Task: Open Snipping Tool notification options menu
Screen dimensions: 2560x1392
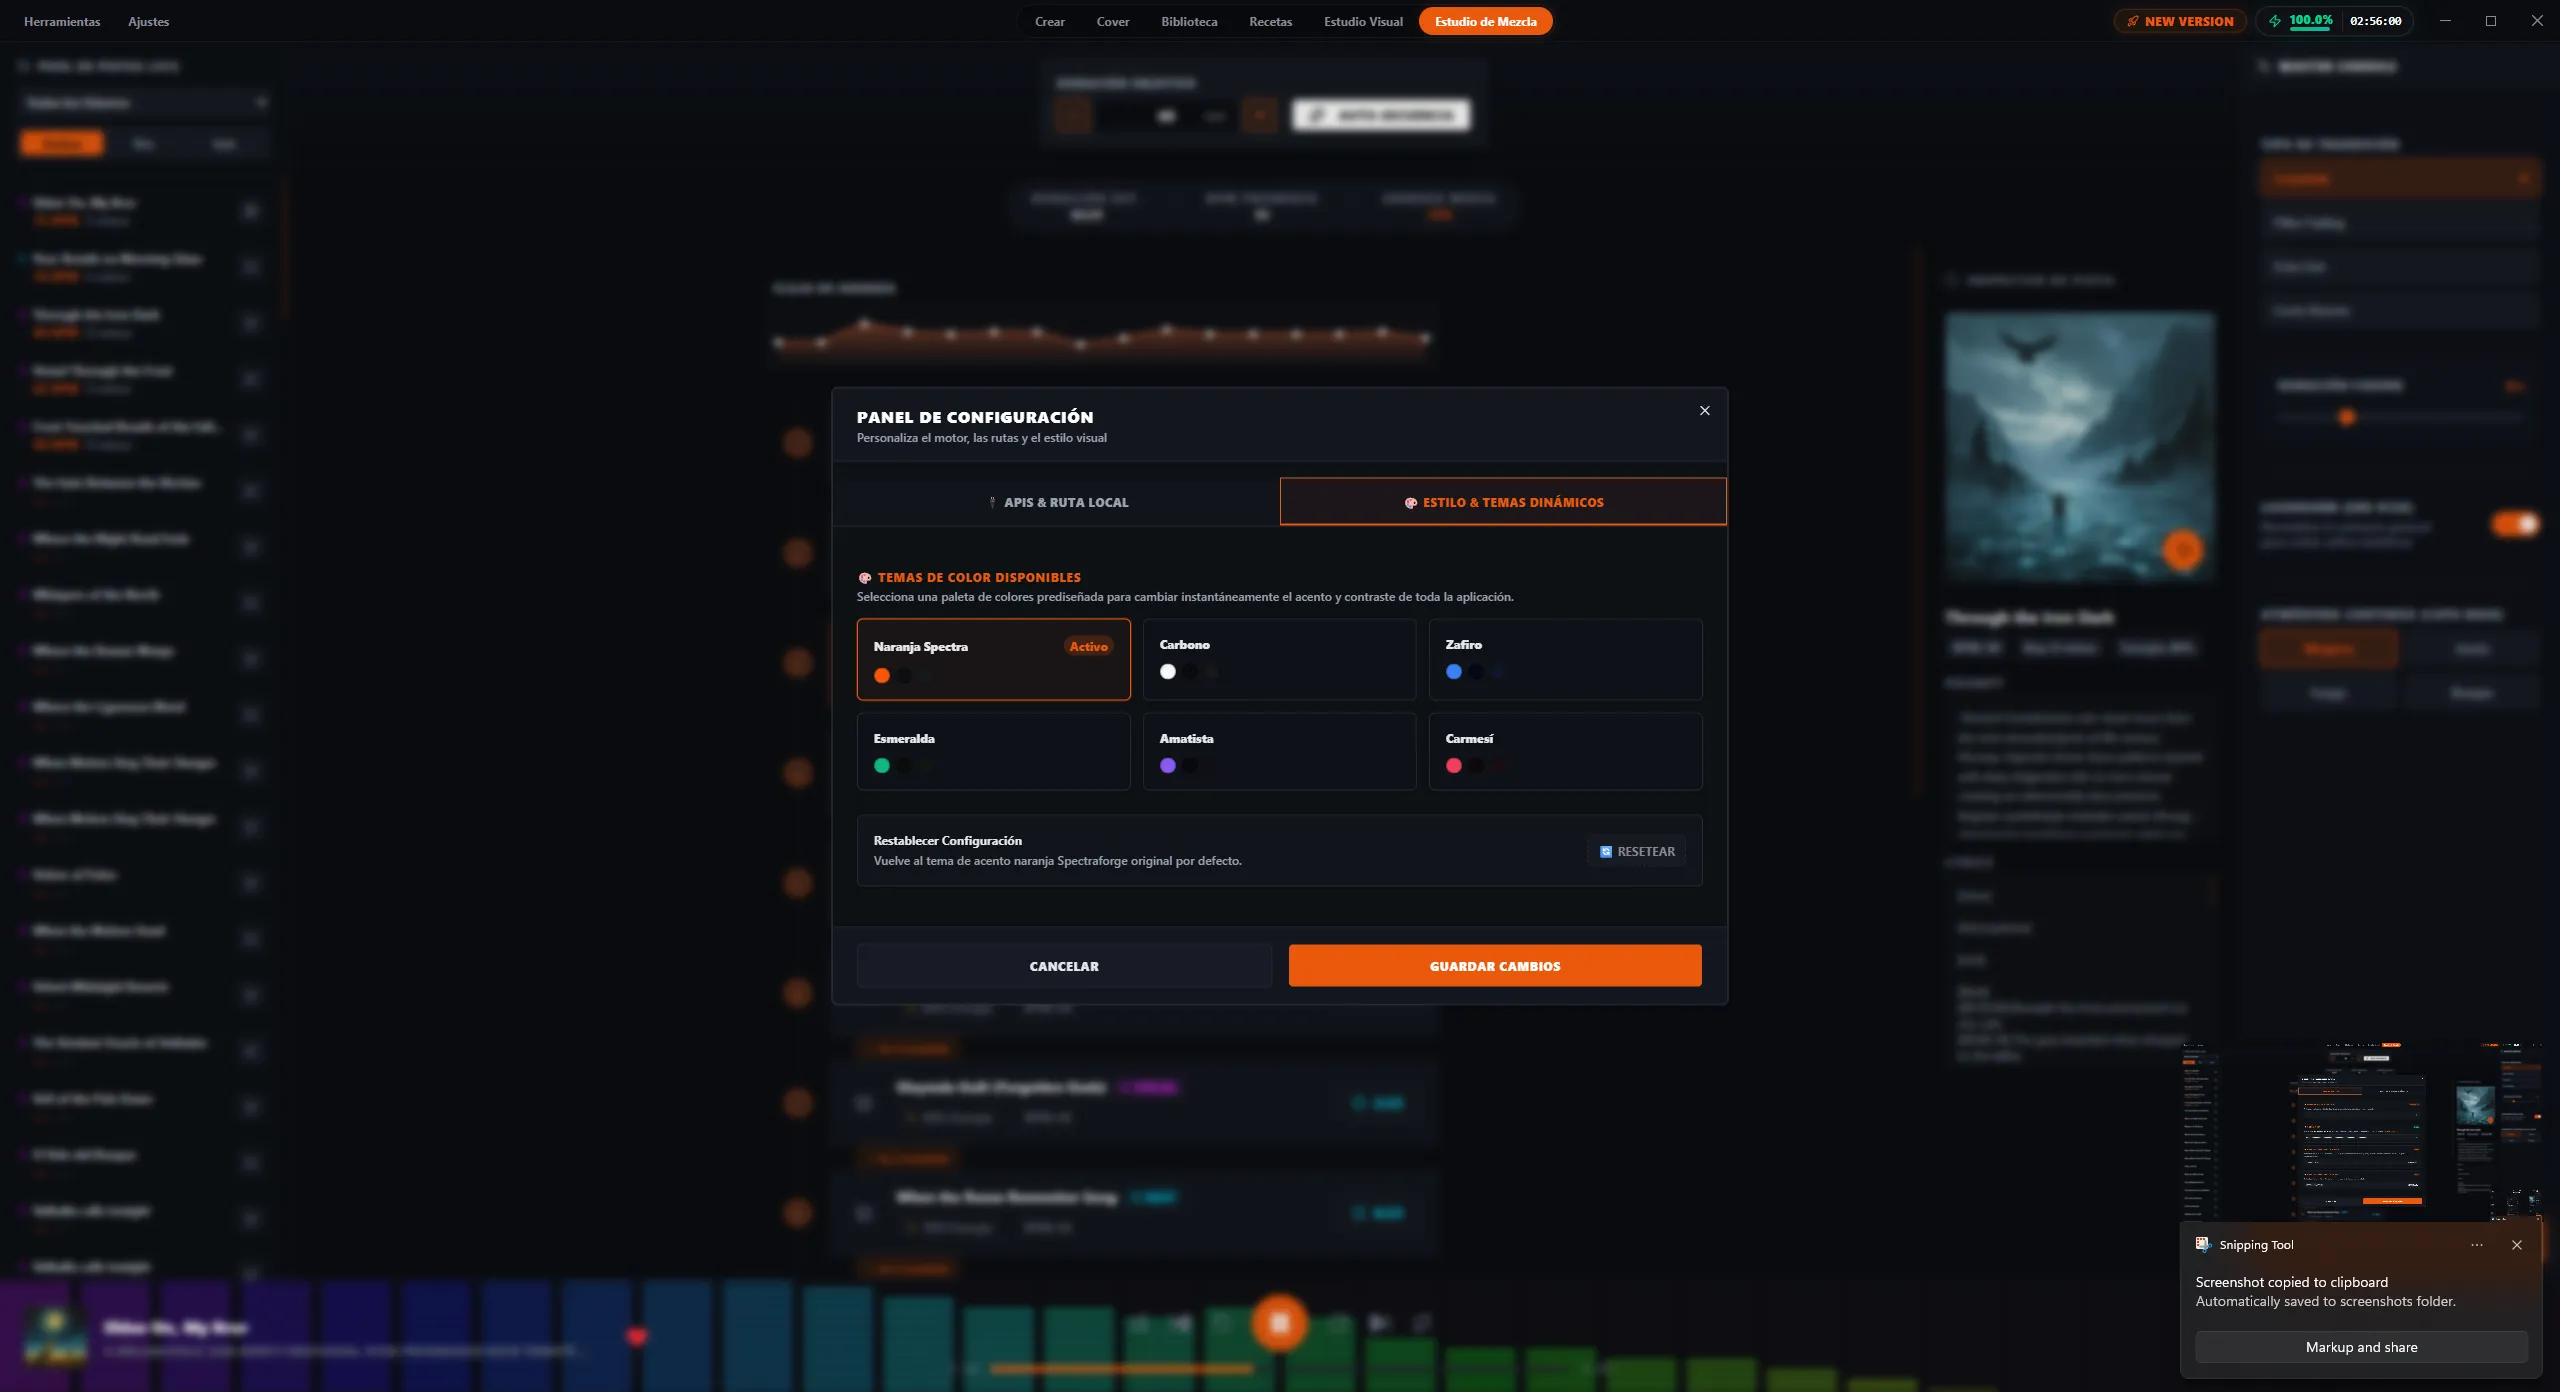Action: [2477, 1245]
